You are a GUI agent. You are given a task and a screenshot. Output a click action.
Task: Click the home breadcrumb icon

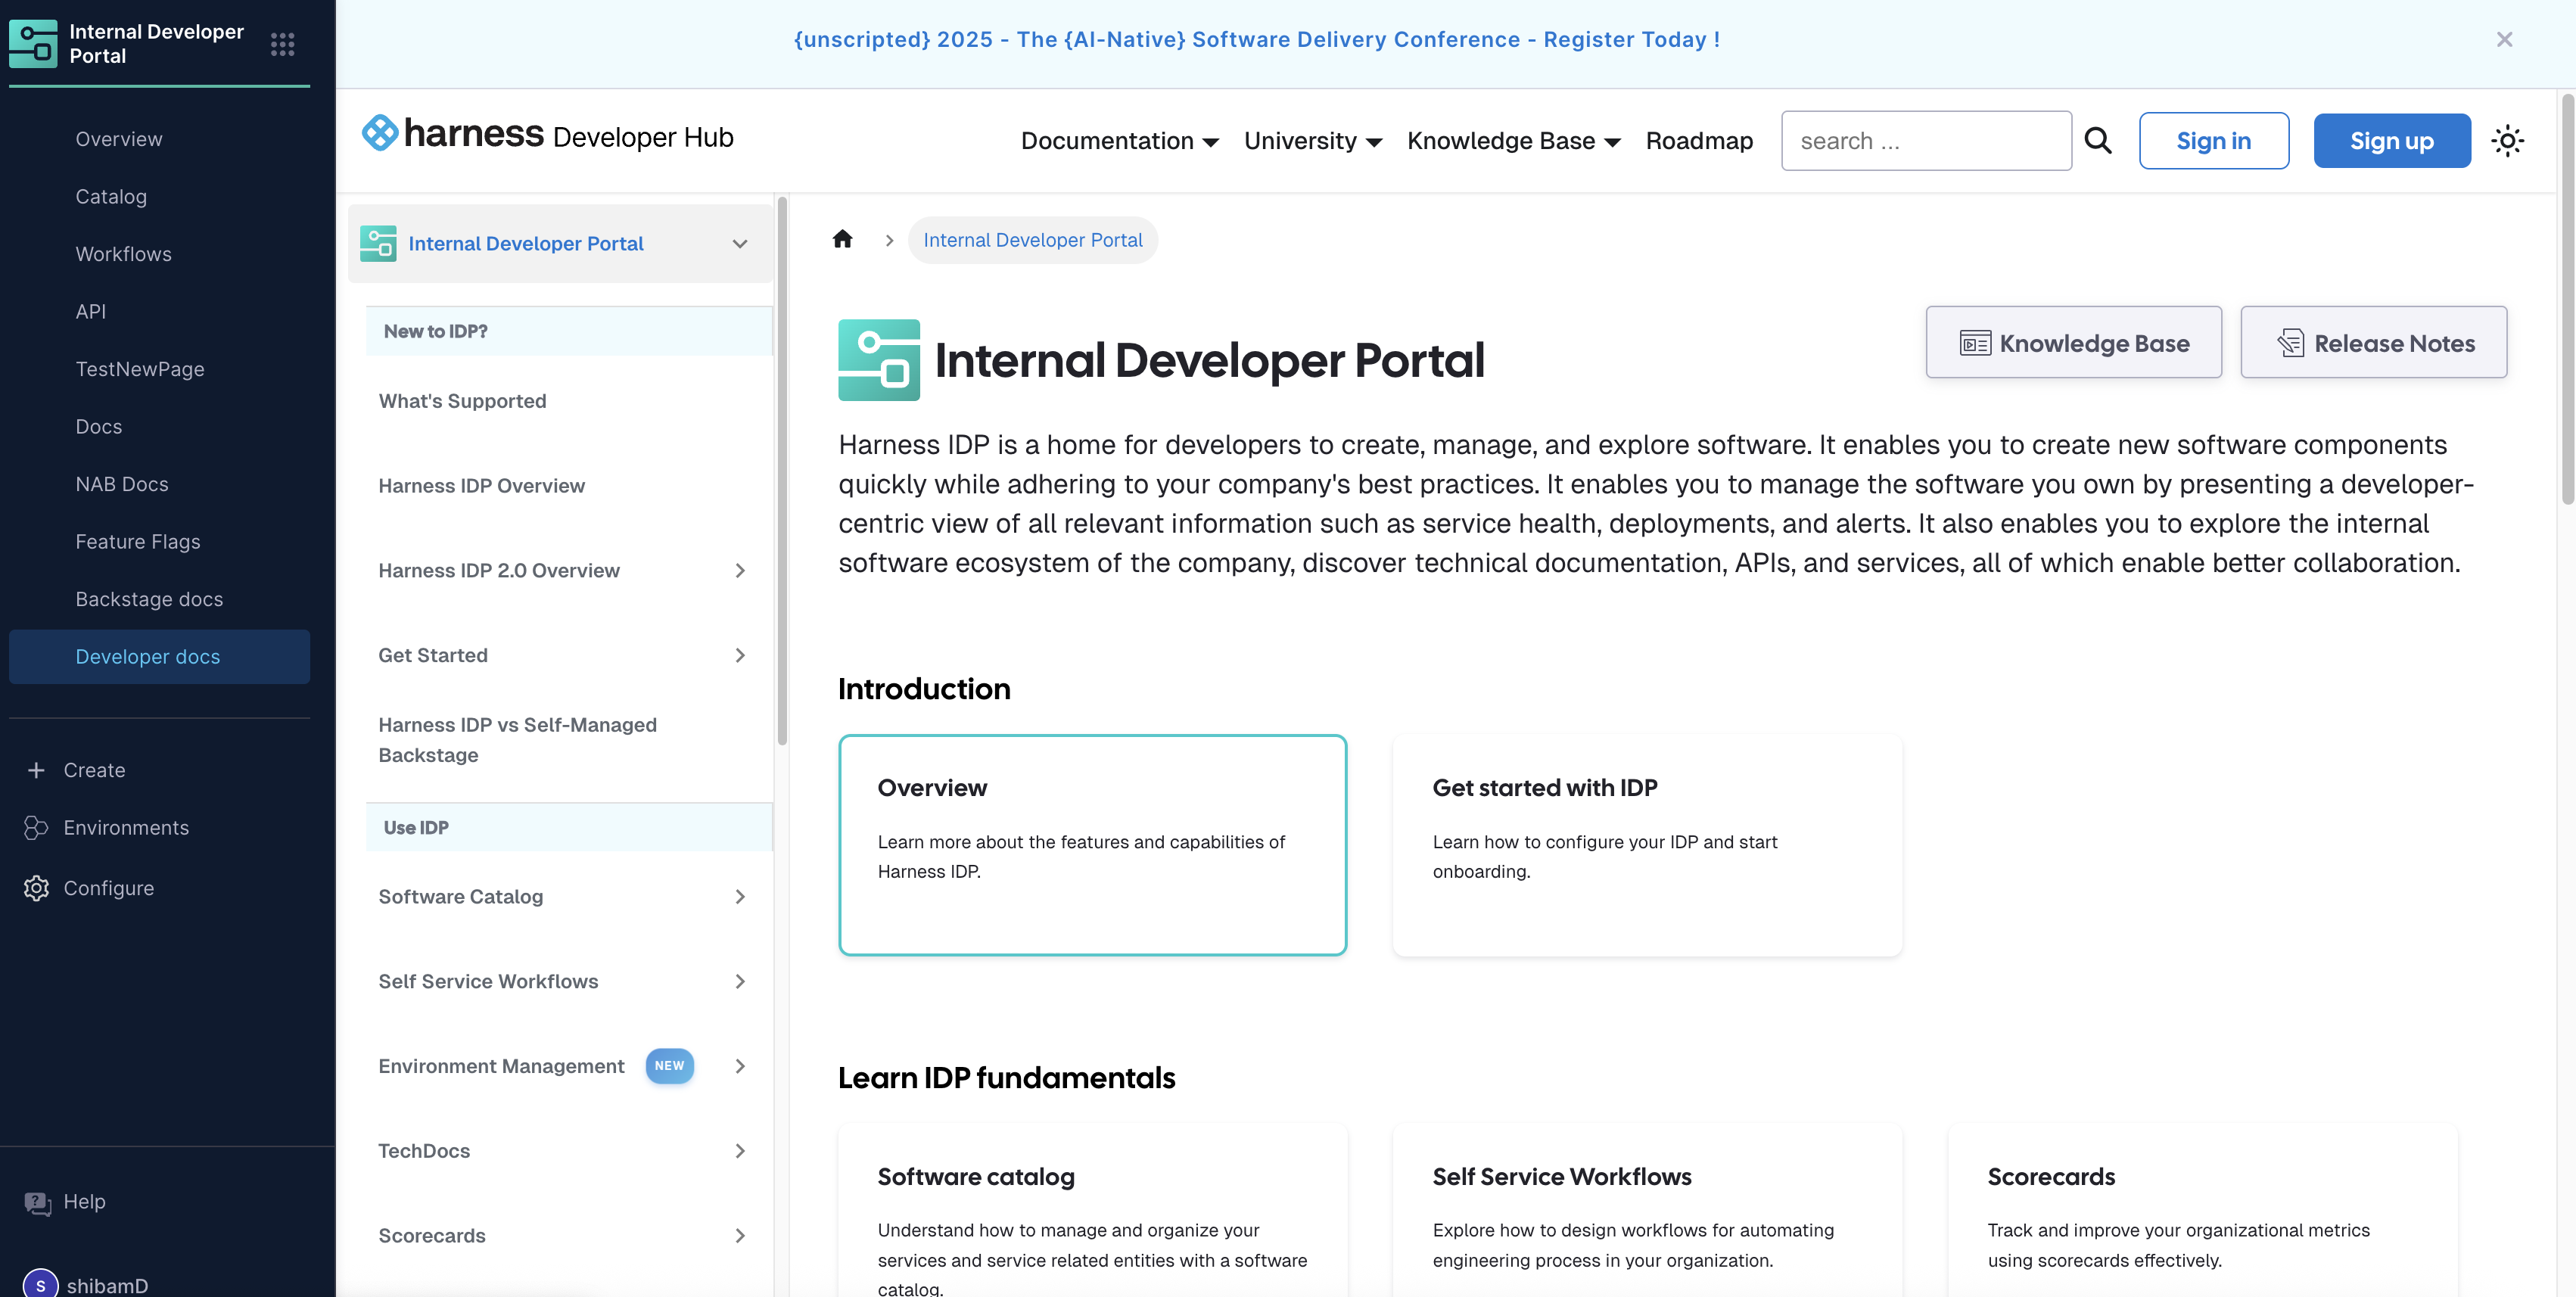click(x=842, y=240)
